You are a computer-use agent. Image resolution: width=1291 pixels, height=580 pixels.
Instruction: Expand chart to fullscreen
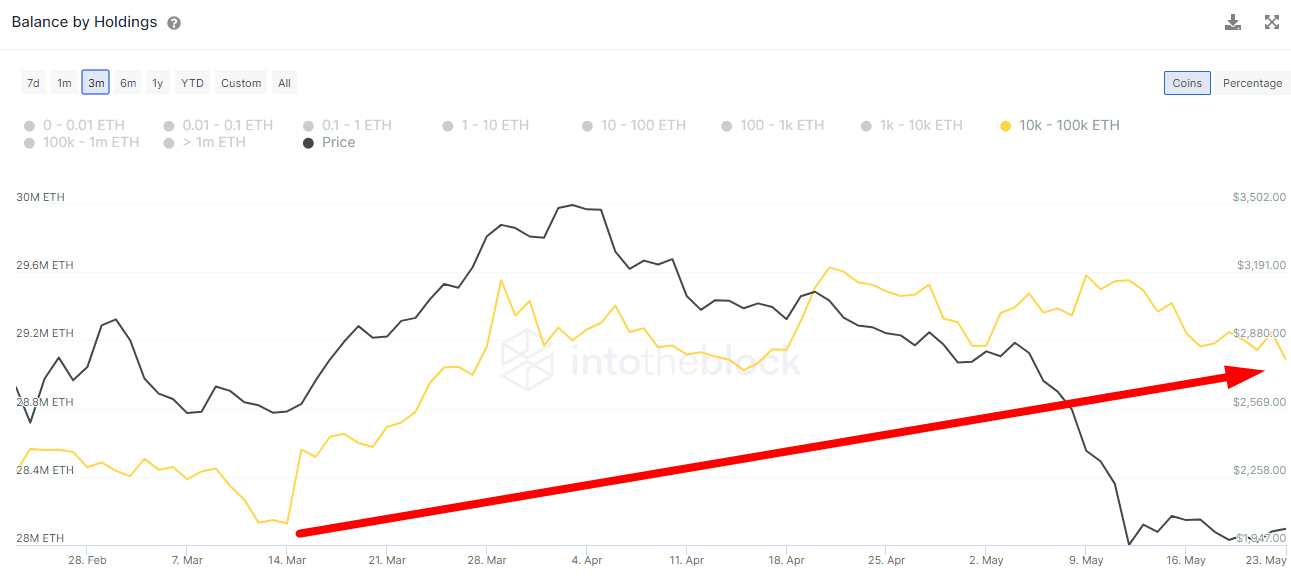pyautogui.click(x=1272, y=22)
